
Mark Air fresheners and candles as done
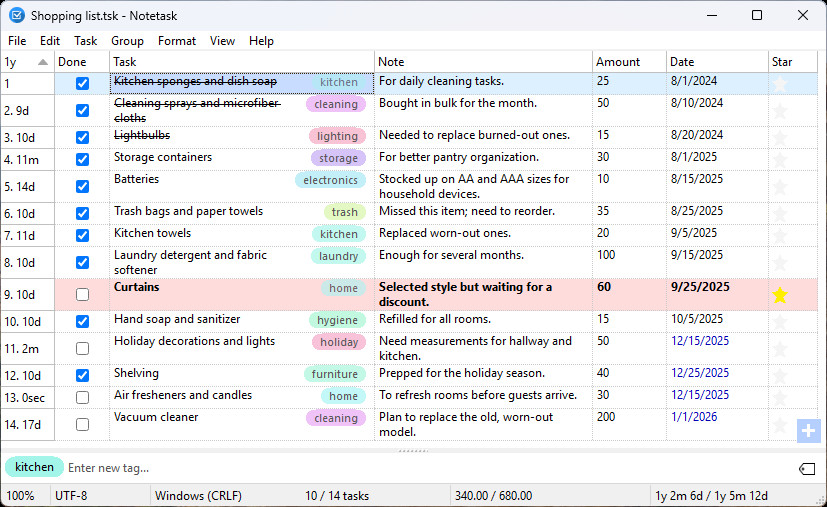pos(82,397)
